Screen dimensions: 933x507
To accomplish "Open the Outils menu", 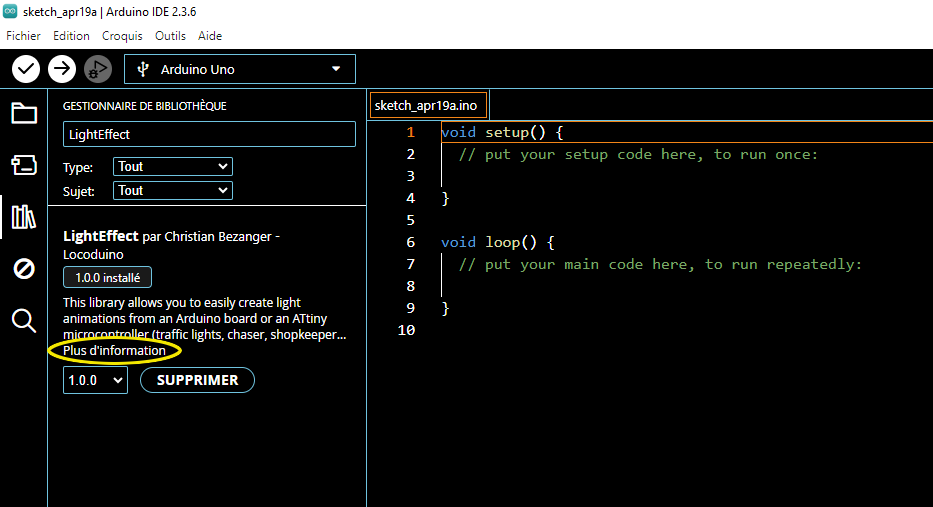I will 170,35.
